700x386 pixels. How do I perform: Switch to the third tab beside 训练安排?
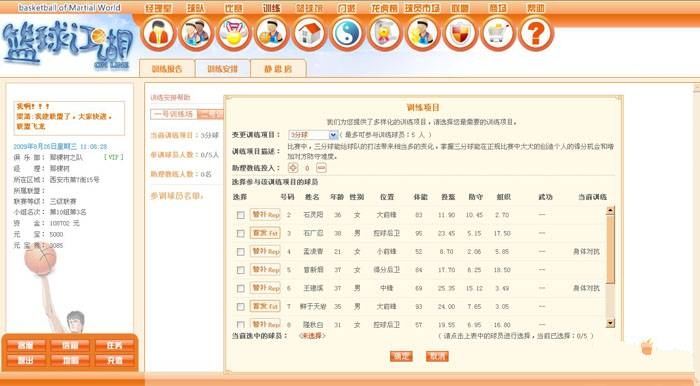[278, 69]
